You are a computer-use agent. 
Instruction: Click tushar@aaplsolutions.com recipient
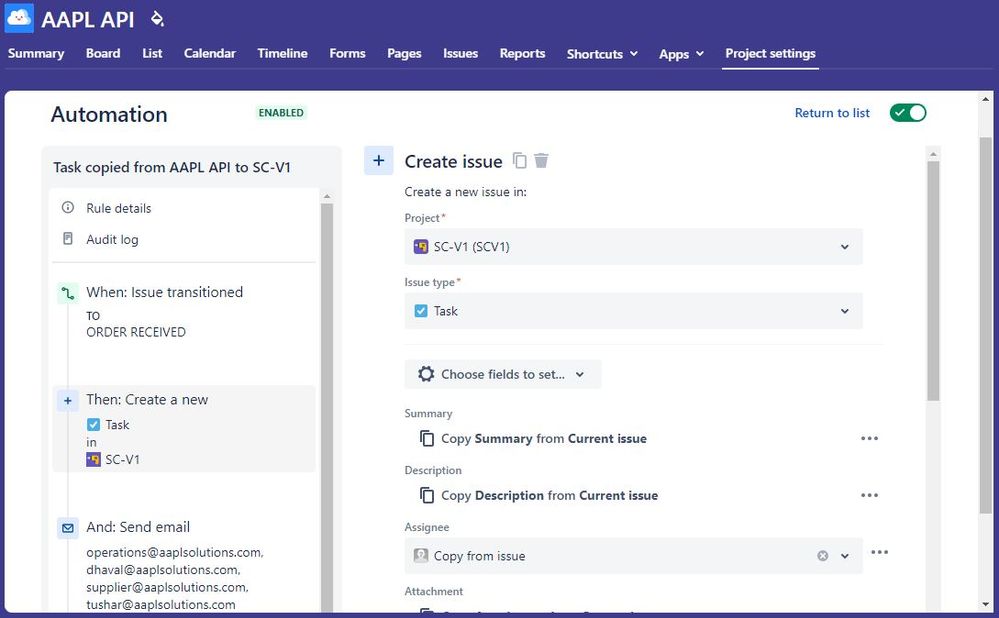click(x=161, y=605)
